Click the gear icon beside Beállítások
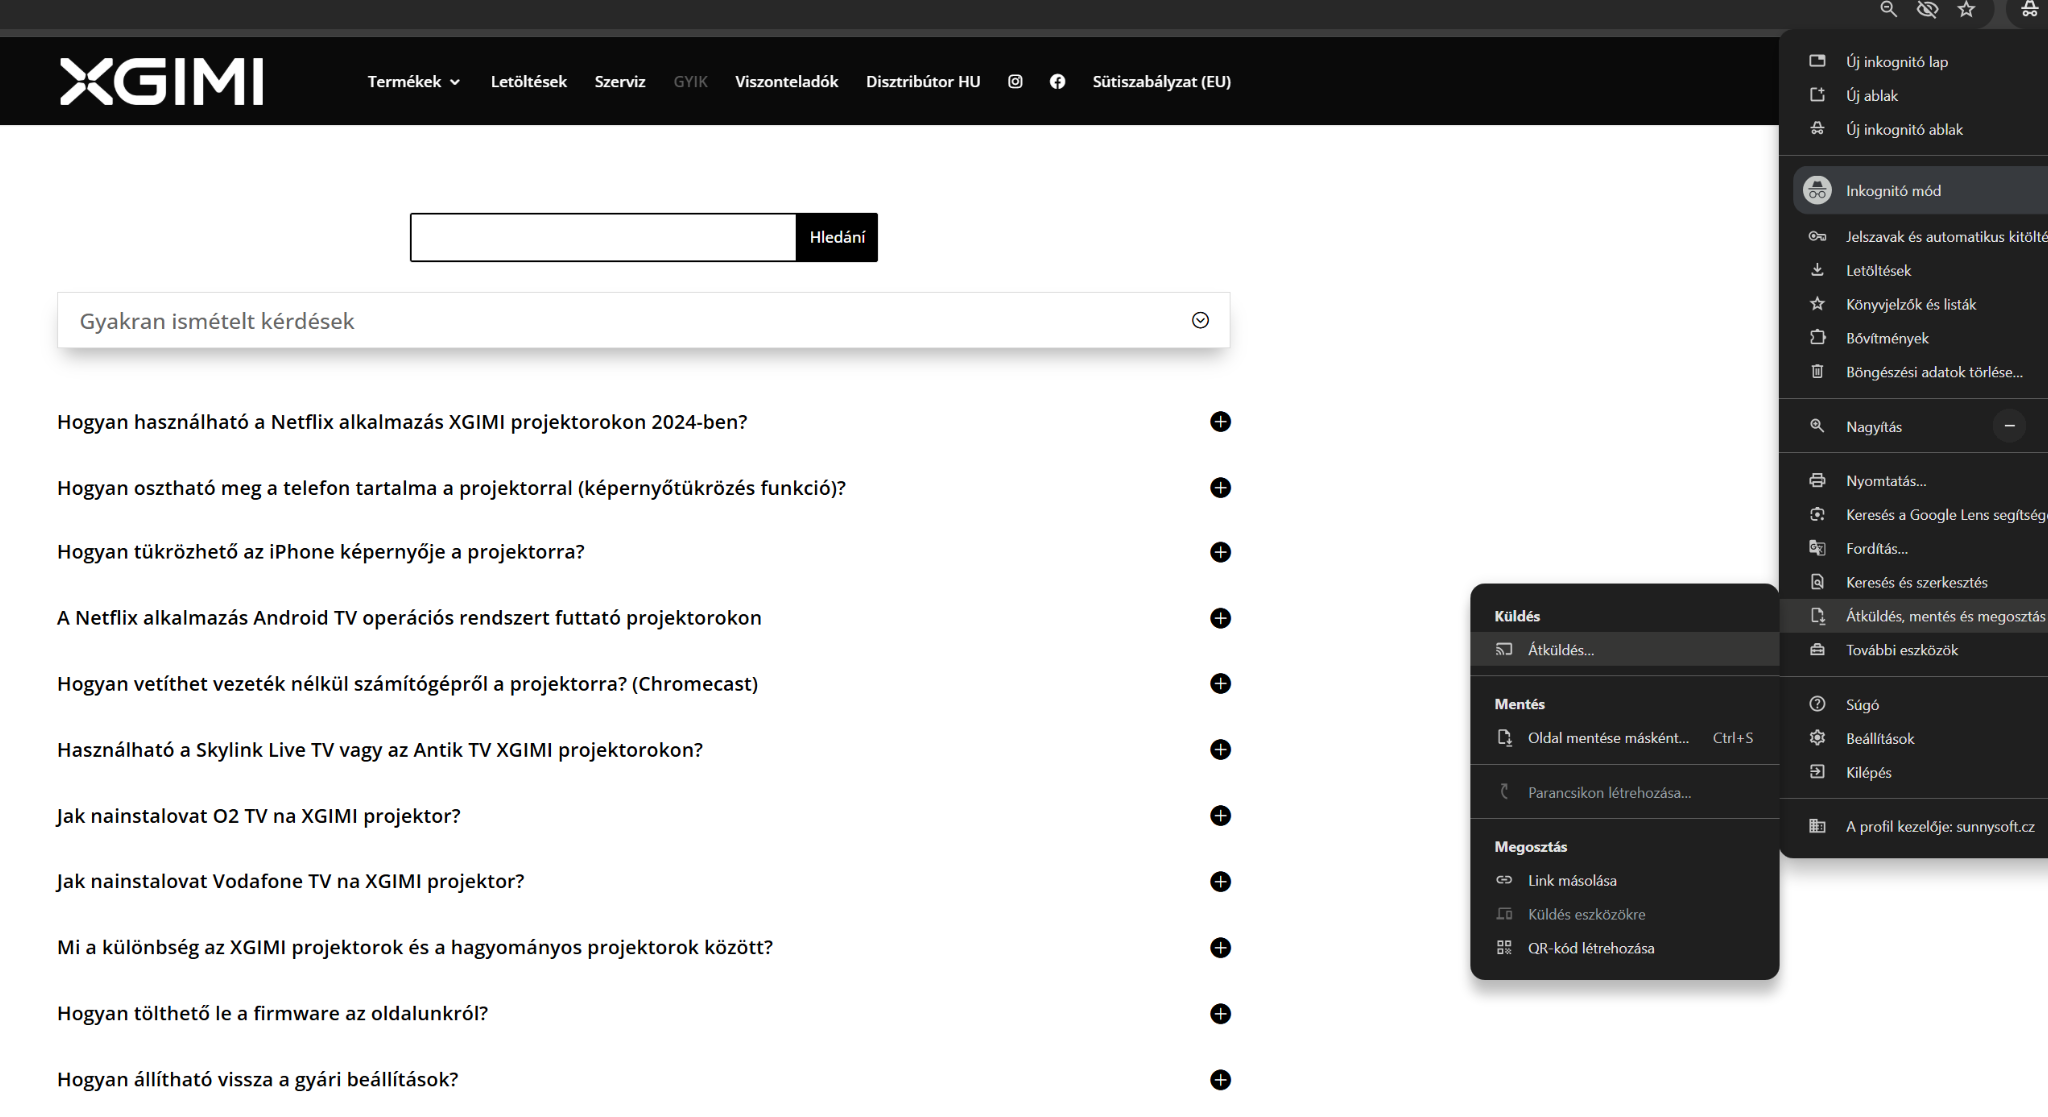The height and width of the screenshot is (1117, 2048). pyautogui.click(x=1817, y=738)
